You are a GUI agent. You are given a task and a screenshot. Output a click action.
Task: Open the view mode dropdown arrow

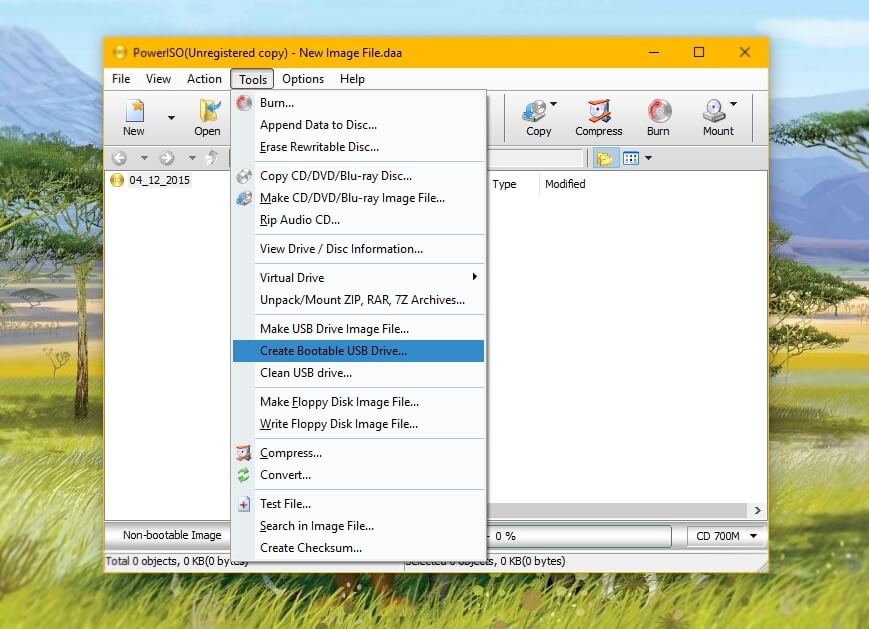[648, 158]
